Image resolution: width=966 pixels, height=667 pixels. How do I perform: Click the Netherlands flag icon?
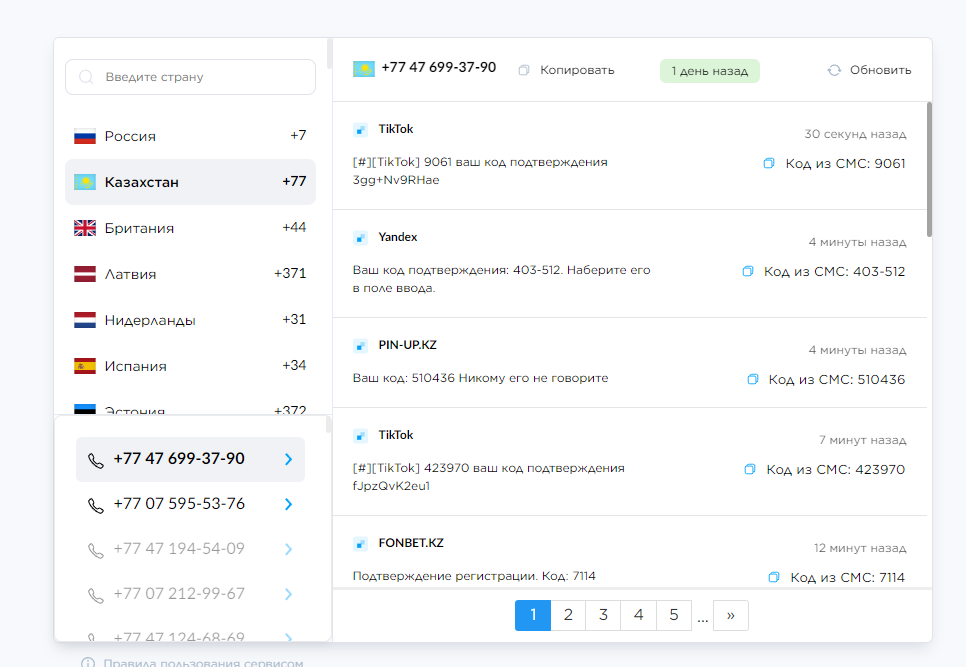85,320
